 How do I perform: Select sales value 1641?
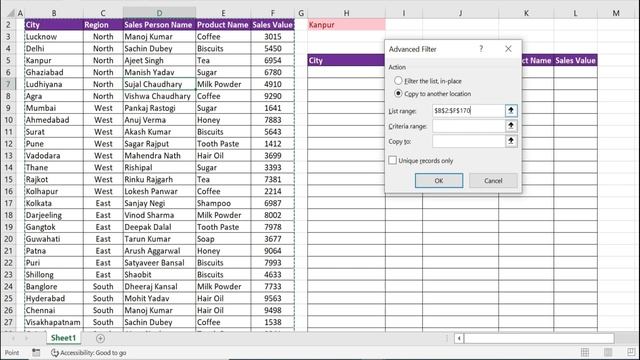[272, 108]
